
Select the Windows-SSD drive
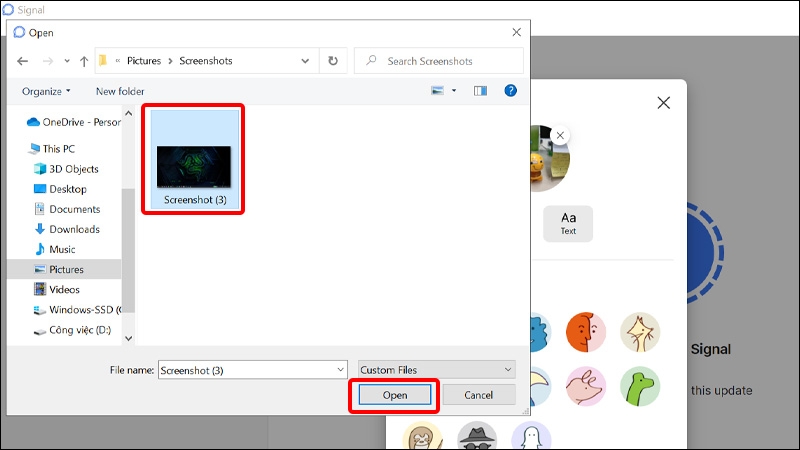click(x=77, y=310)
